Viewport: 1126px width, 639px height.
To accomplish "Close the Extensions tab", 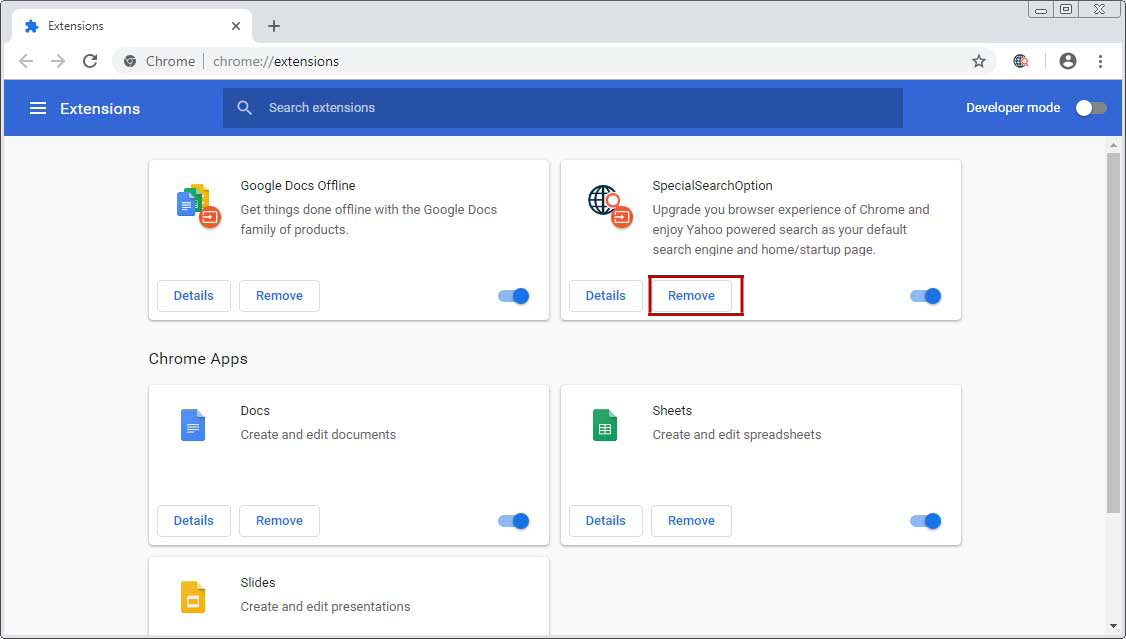I will (x=236, y=26).
